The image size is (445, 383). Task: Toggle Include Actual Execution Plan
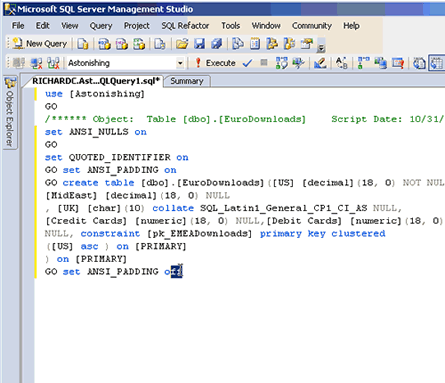point(363,63)
